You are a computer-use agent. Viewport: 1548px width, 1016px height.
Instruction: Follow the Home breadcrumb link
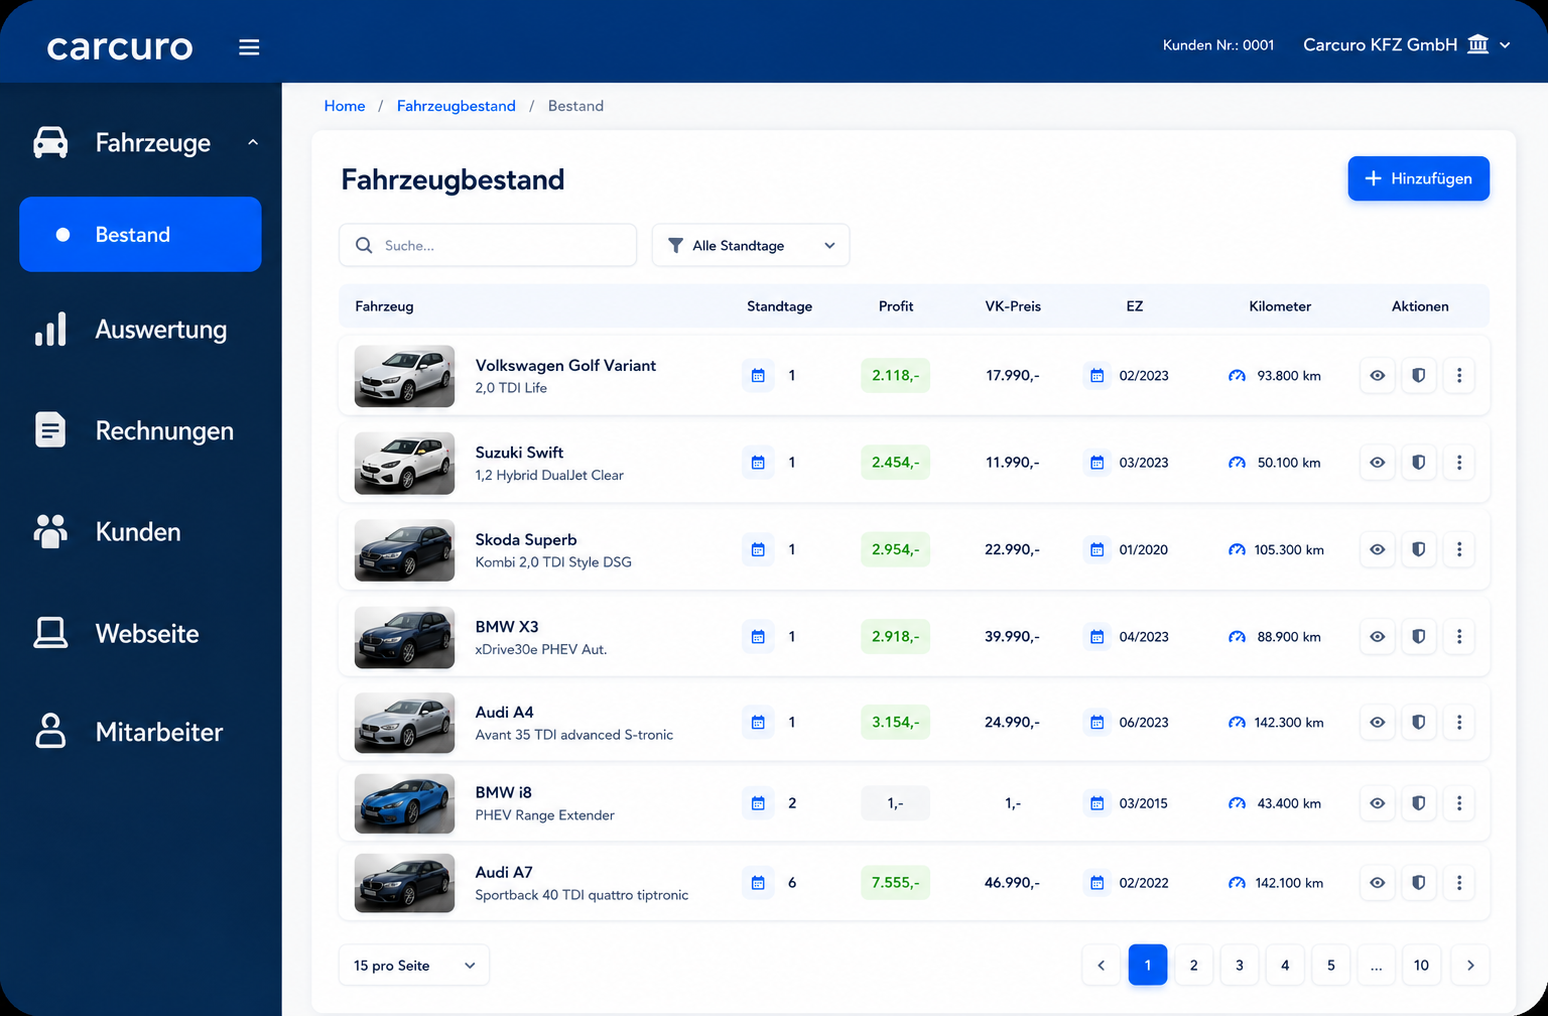tap(344, 106)
